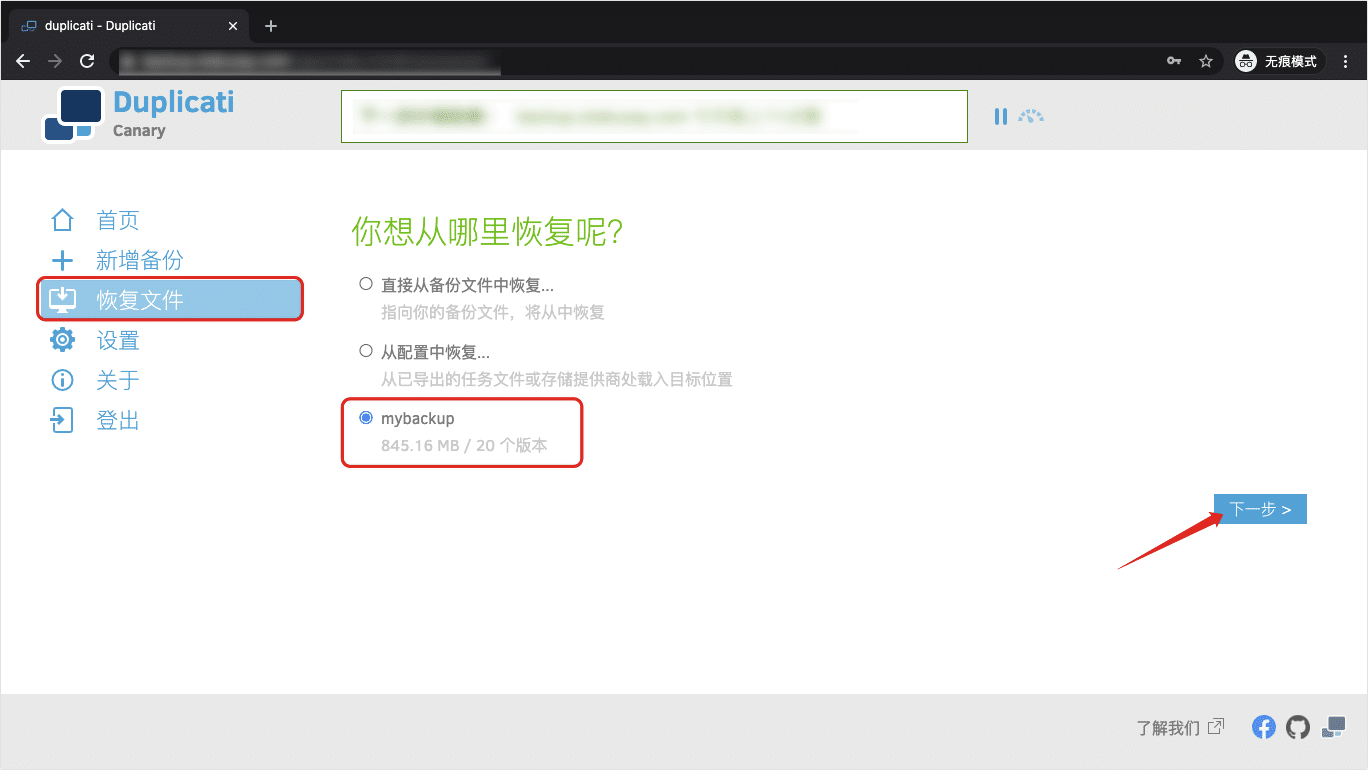Bookmark this page with the star icon
This screenshot has height=770, width=1368.
pos(1206,61)
